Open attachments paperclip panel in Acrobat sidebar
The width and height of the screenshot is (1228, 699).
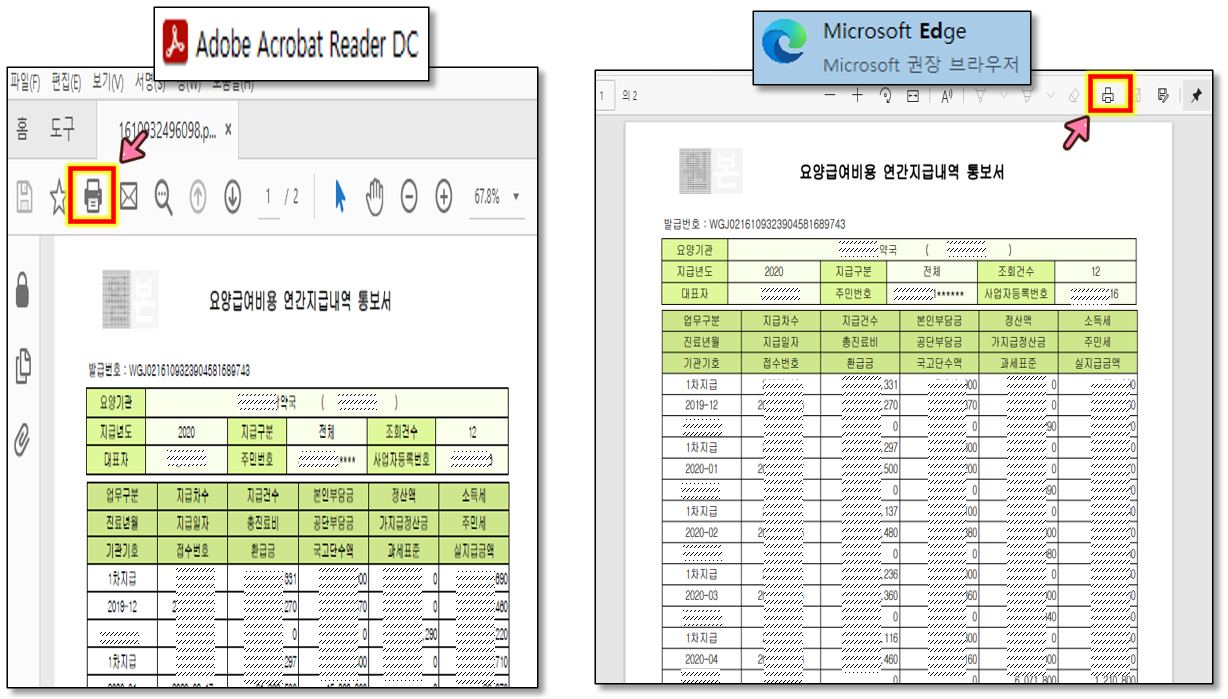point(23,439)
